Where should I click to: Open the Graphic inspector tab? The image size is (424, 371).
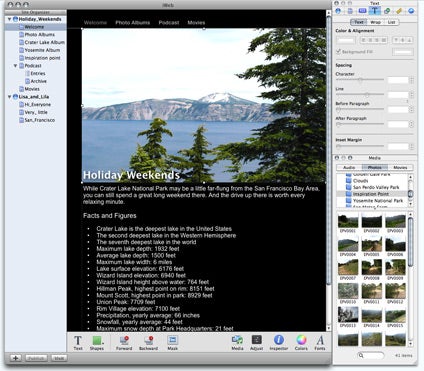pyautogui.click(x=387, y=11)
